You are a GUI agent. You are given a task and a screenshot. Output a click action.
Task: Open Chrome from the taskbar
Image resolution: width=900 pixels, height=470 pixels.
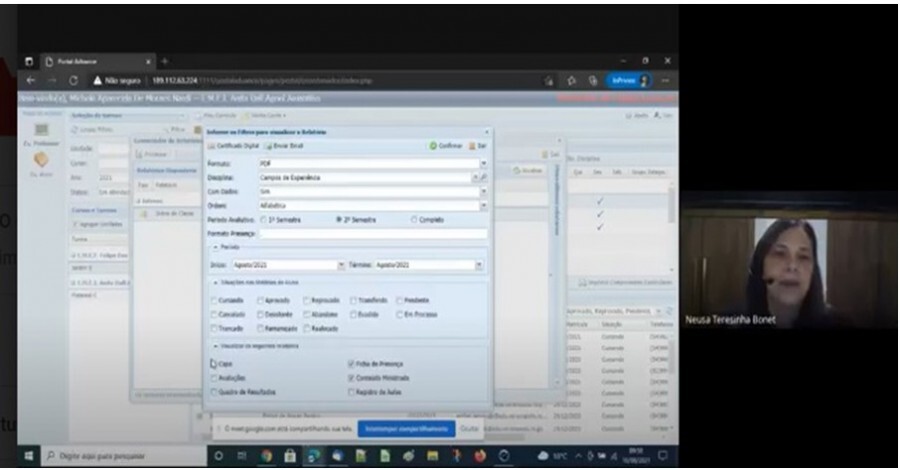click(268, 455)
